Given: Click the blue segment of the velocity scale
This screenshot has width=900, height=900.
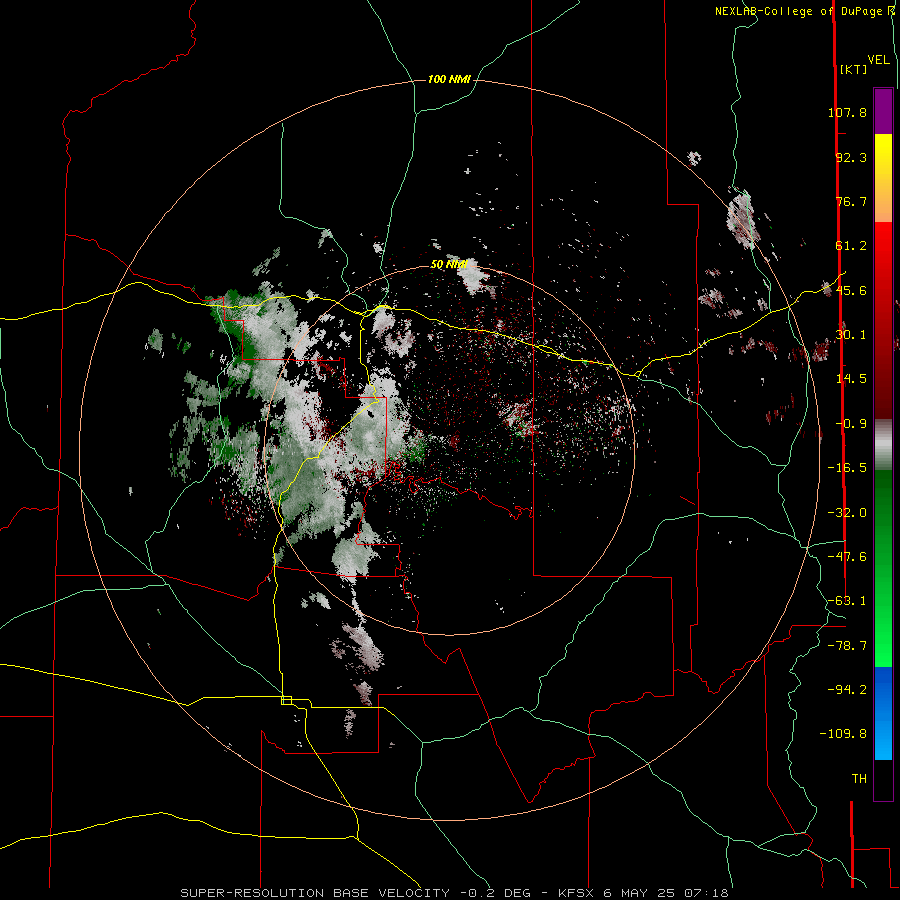Looking at the screenshot, I should point(883,713).
